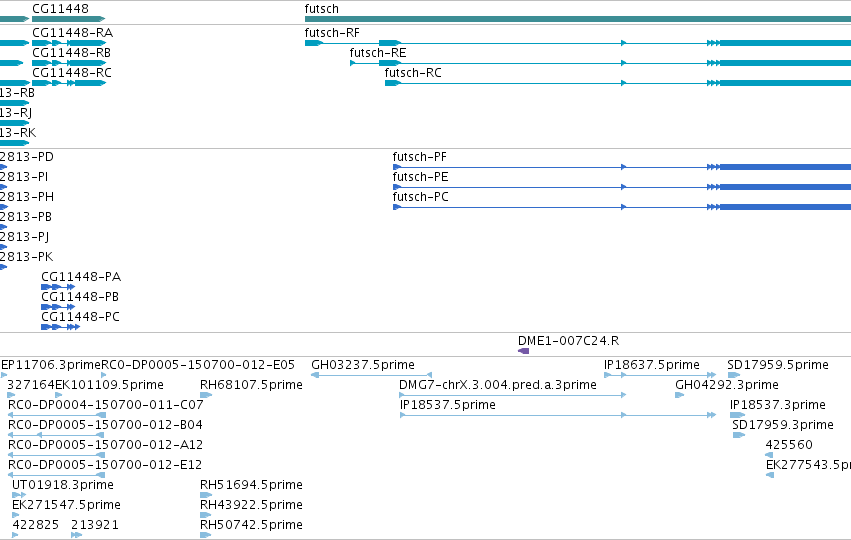Viewport: 851px width, 540px height.
Task: Click the GH03237.5prime EST label
Action: [363, 365]
